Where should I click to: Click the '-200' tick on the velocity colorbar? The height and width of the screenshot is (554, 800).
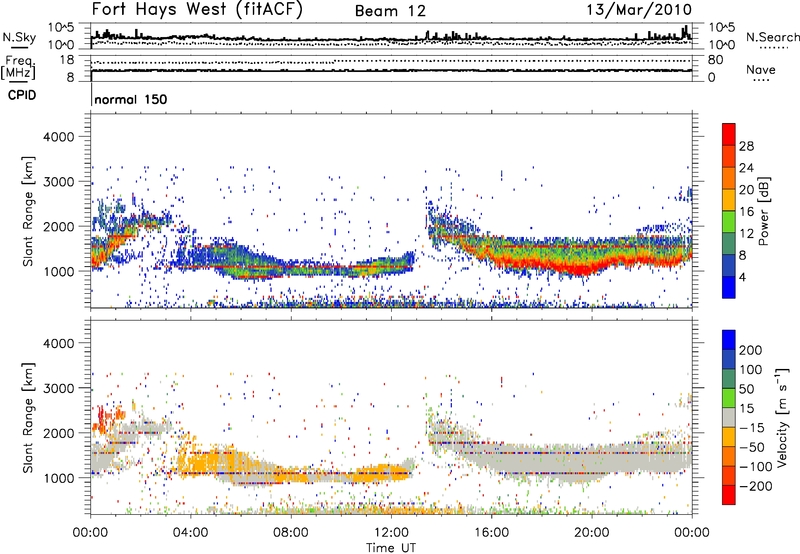(x=756, y=486)
